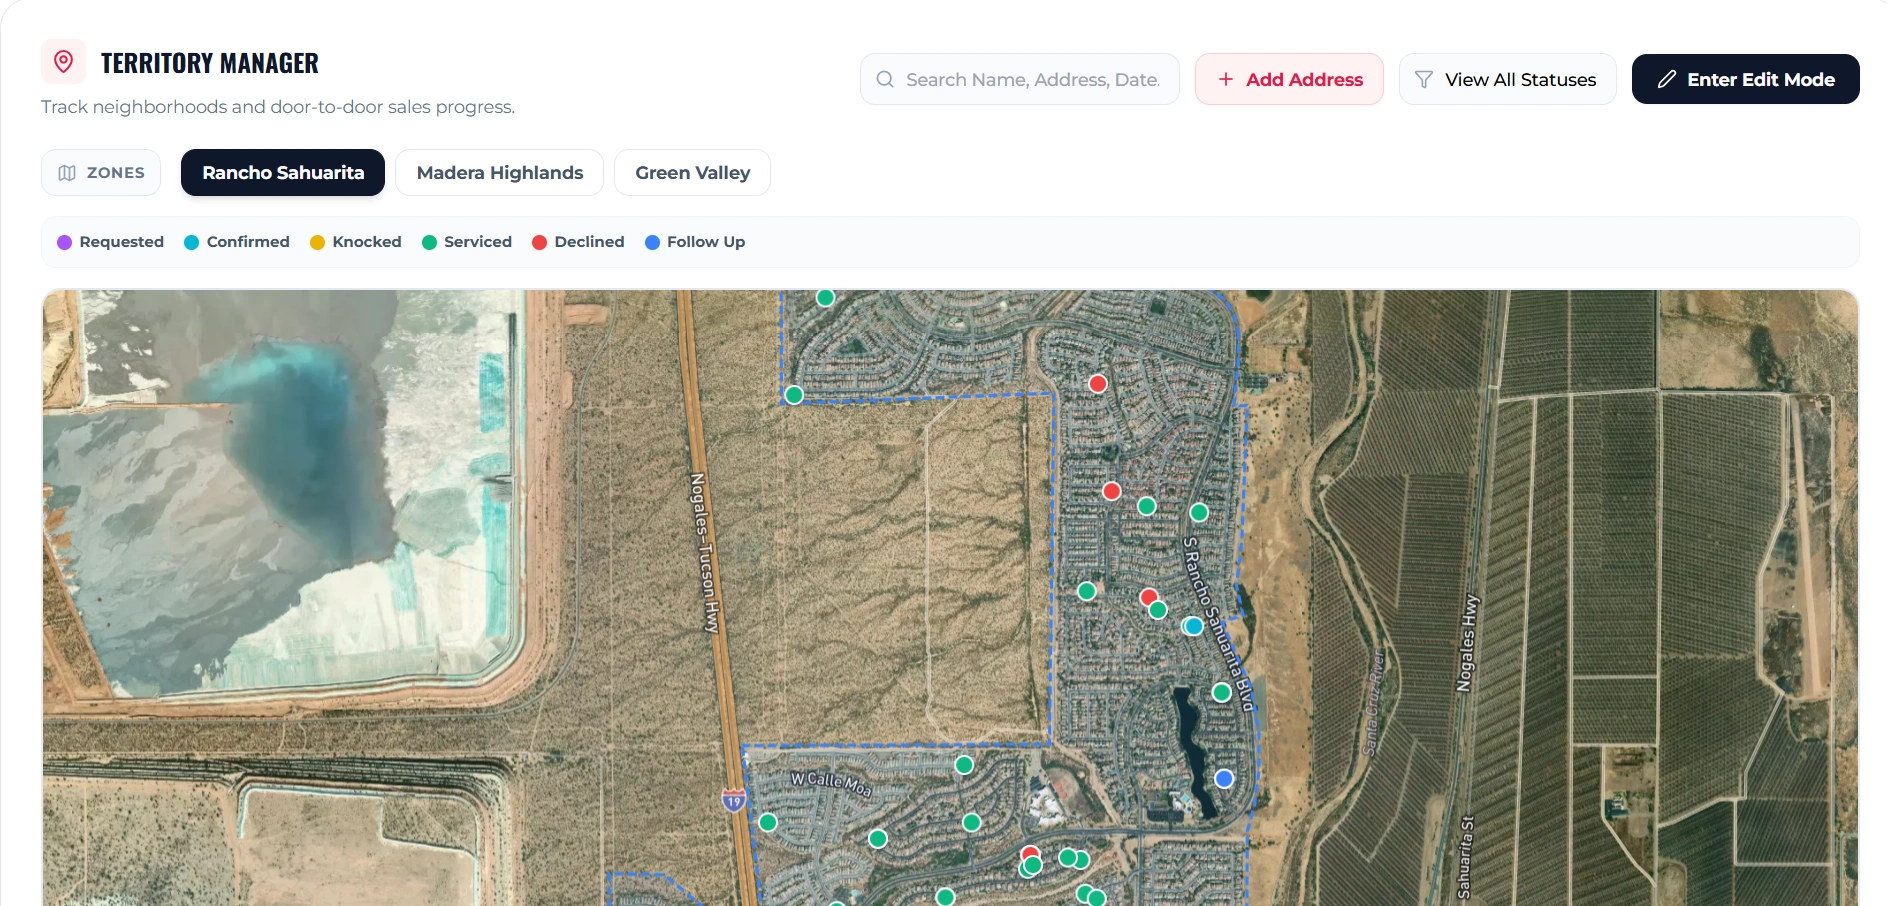Click the magnifier icon in the search box
The height and width of the screenshot is (906, 1887).
click(885, 79)
